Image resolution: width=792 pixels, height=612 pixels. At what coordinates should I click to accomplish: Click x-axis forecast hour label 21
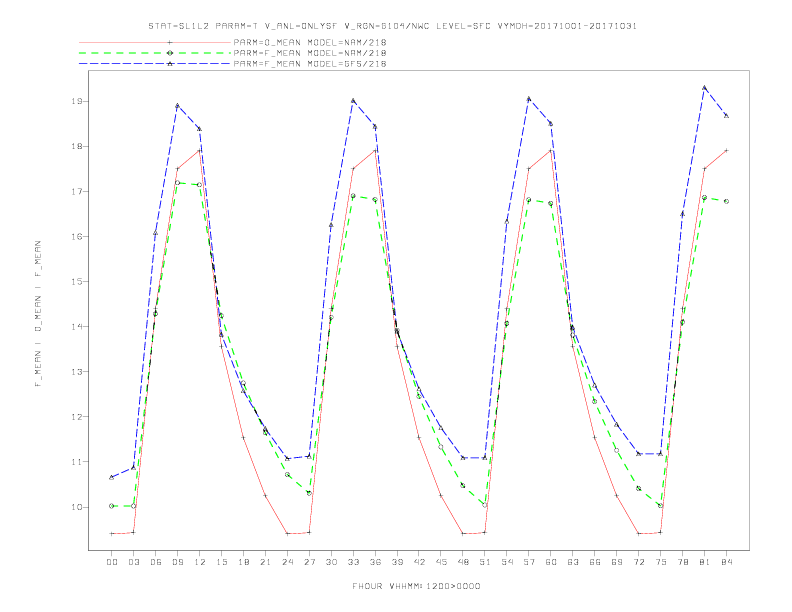[x=265, y=562]
